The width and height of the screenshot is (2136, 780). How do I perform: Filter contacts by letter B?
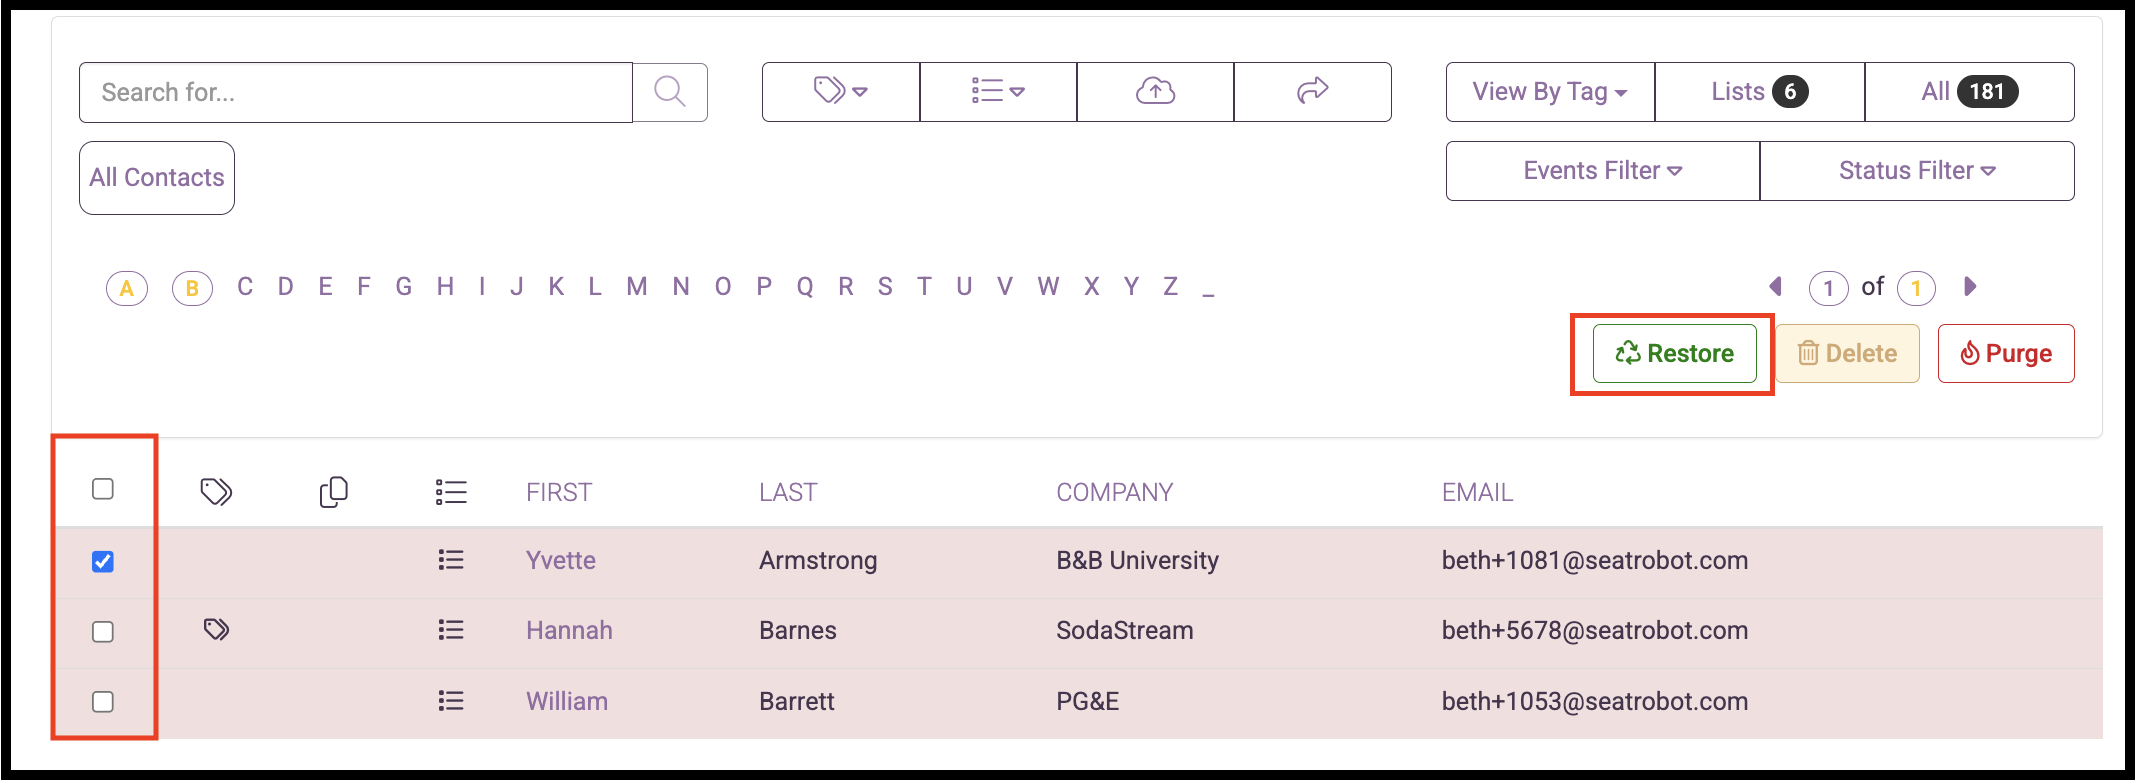[x=192, y=289]
